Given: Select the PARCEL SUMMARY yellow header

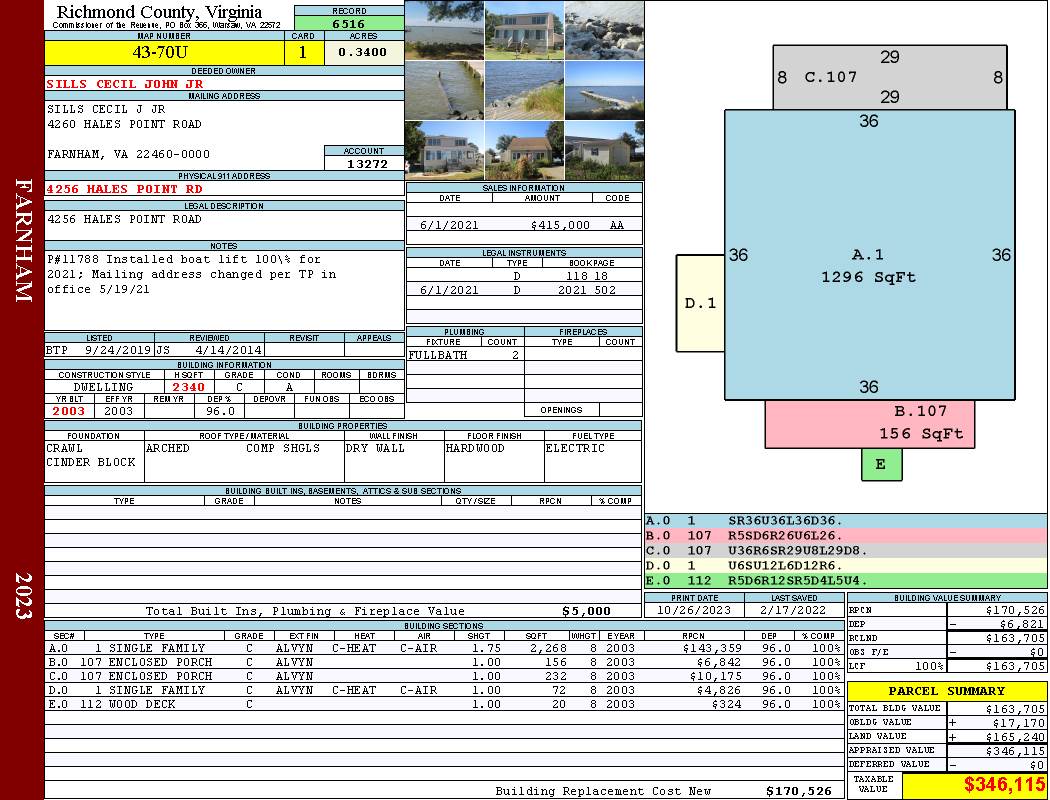Looking at the screenshot, I should [947, 691].
